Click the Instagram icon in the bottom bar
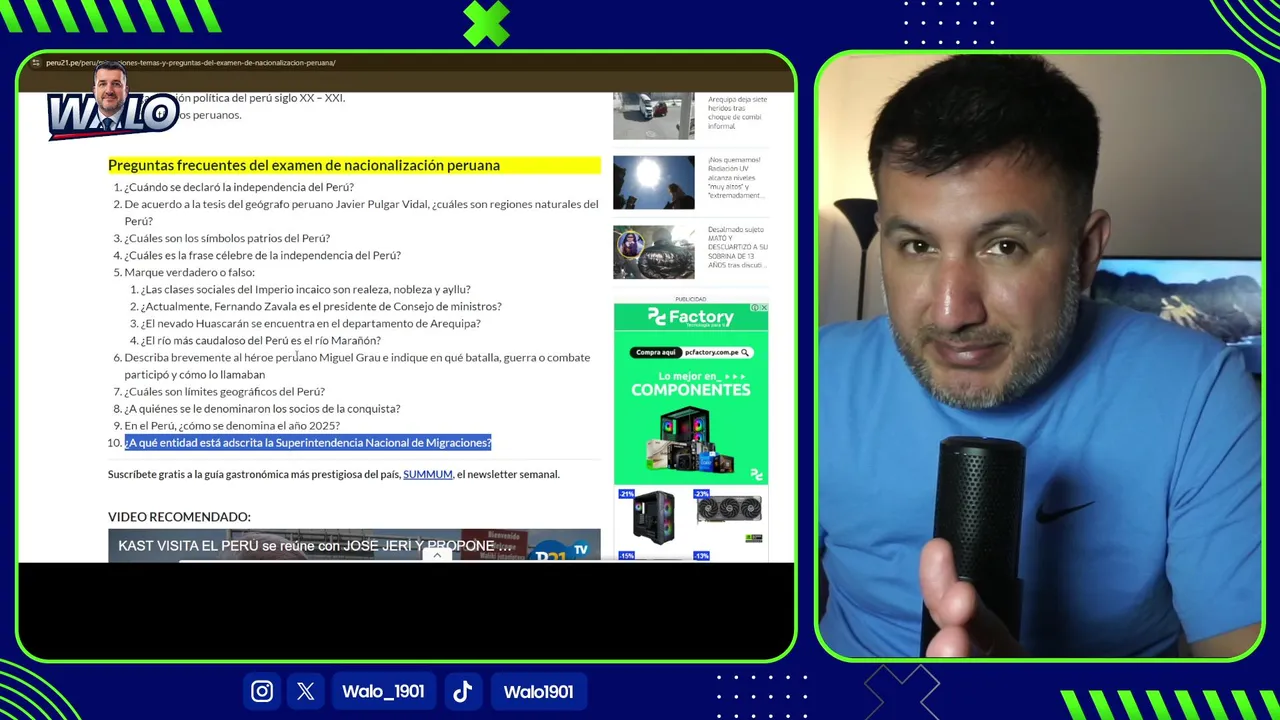The height and width of the screenshot is (720, 1280). pyautogui.click(x=262, y=691)
